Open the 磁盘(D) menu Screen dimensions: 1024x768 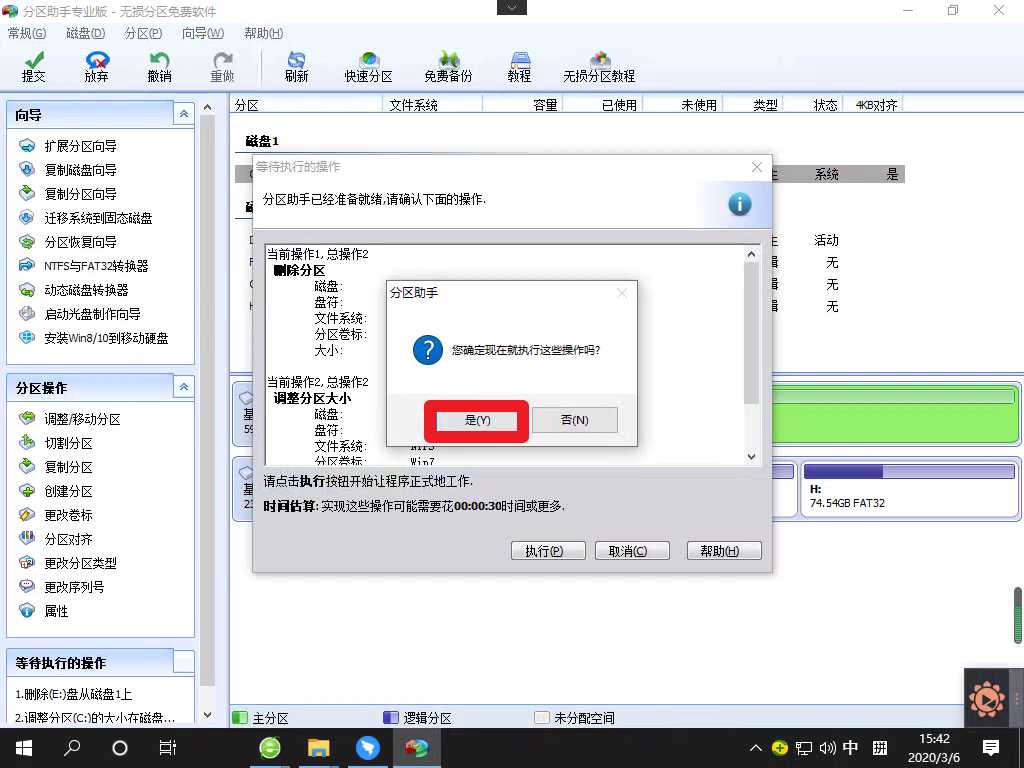[x=86, y=33]
